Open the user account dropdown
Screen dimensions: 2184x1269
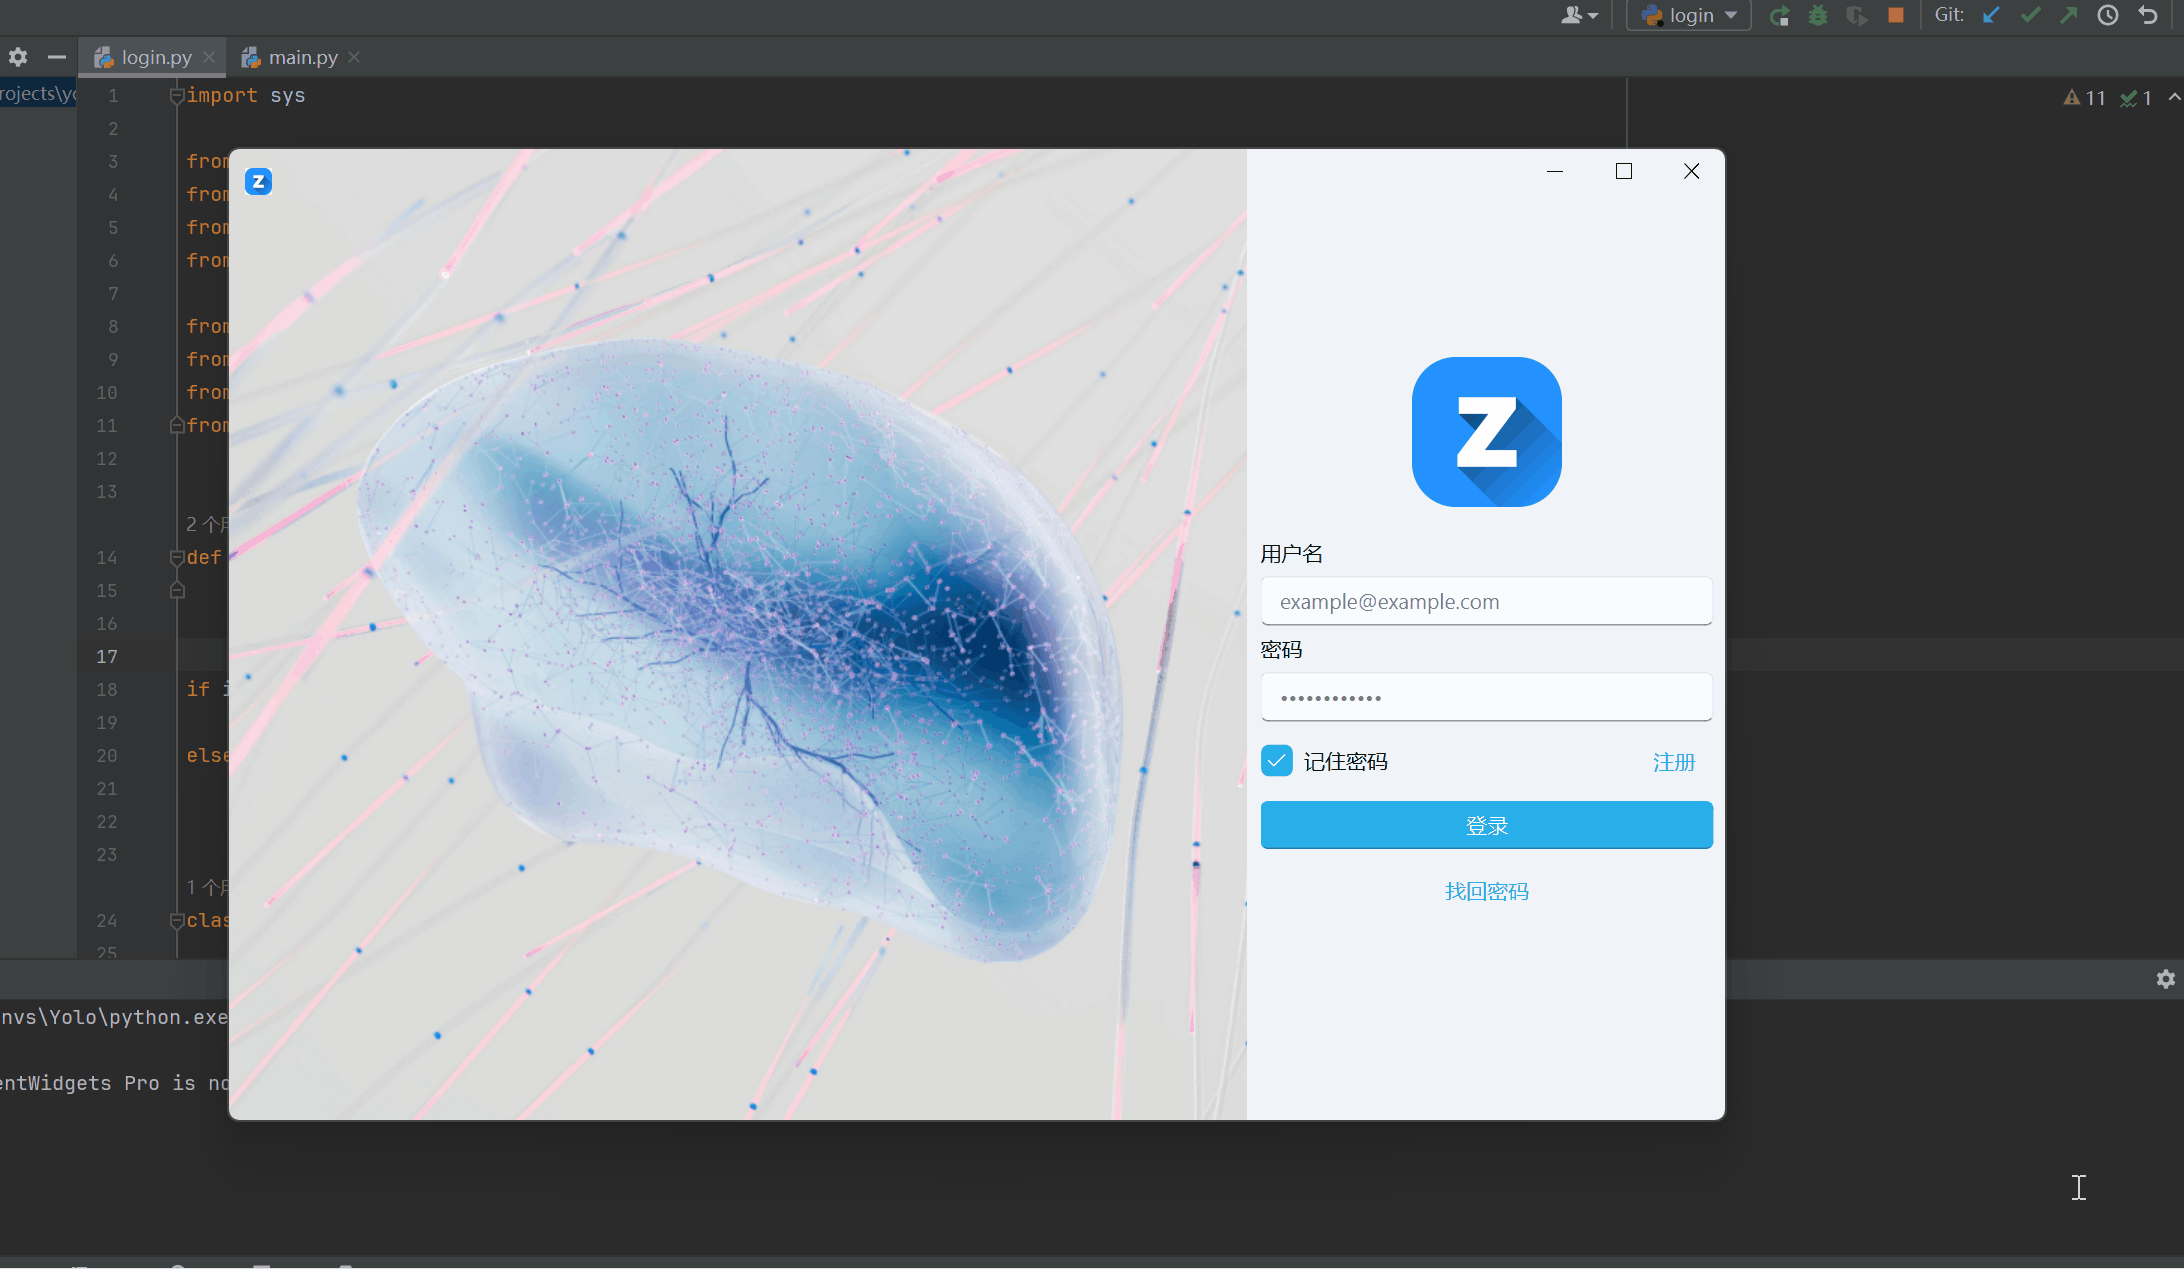click(1579, 15)
